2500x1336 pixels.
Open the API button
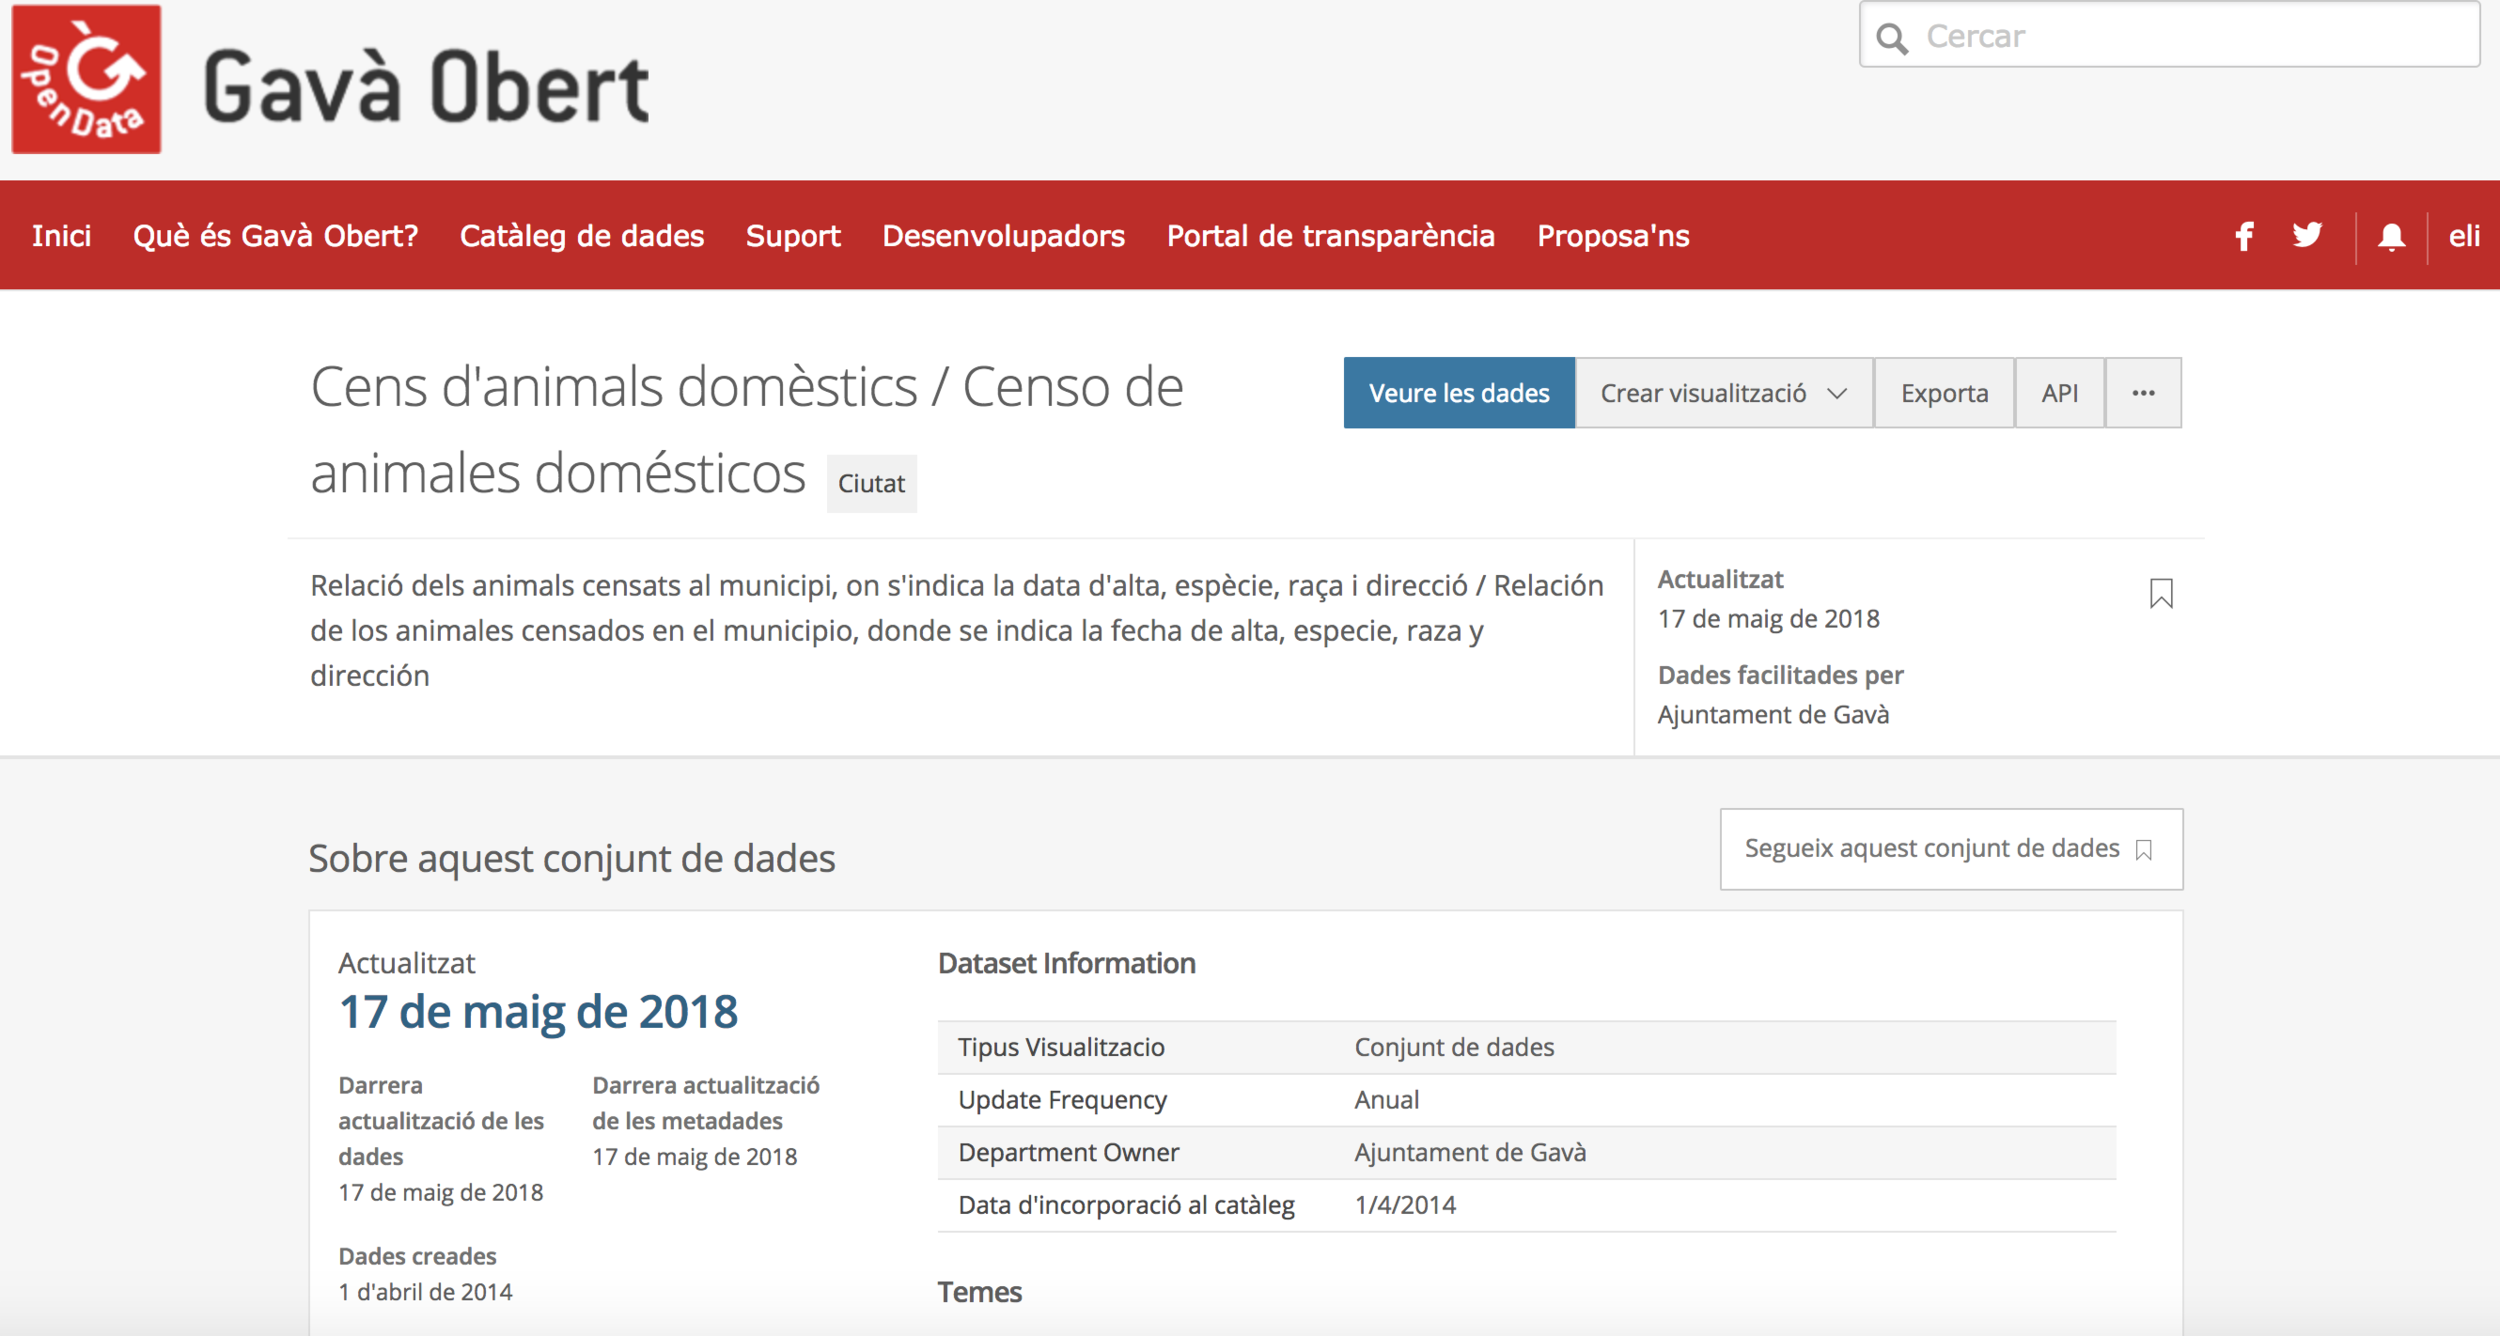tap(2059, 393)
